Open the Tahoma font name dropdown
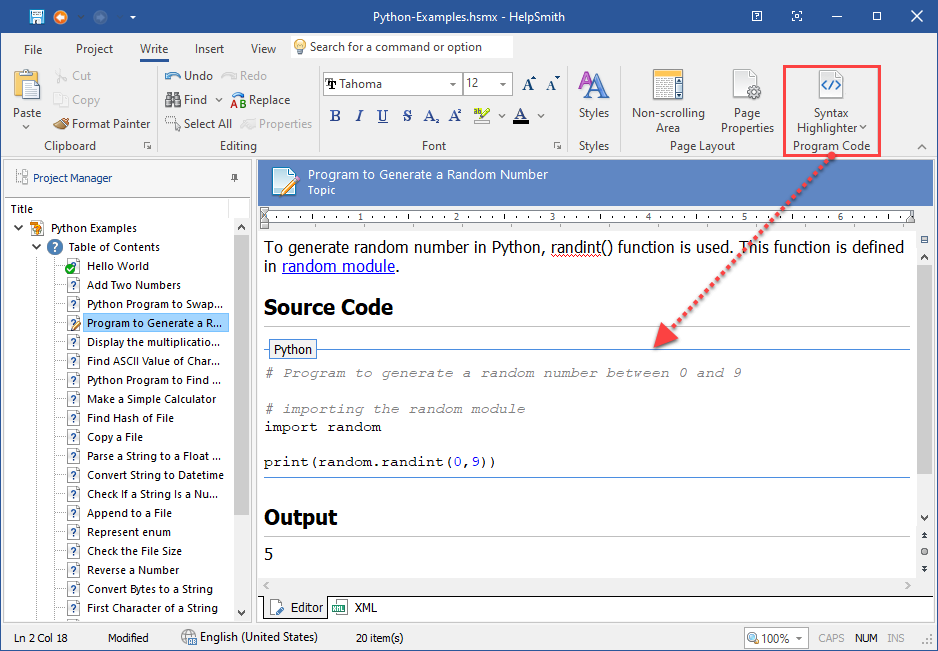This screenshot has width=938, height=651. [x=453, y=84]
